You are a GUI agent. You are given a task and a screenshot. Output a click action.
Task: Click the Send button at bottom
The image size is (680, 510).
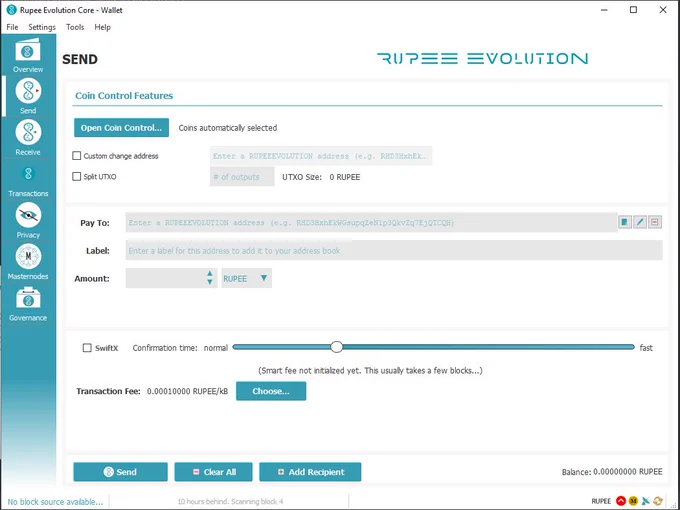click(121, 472)
